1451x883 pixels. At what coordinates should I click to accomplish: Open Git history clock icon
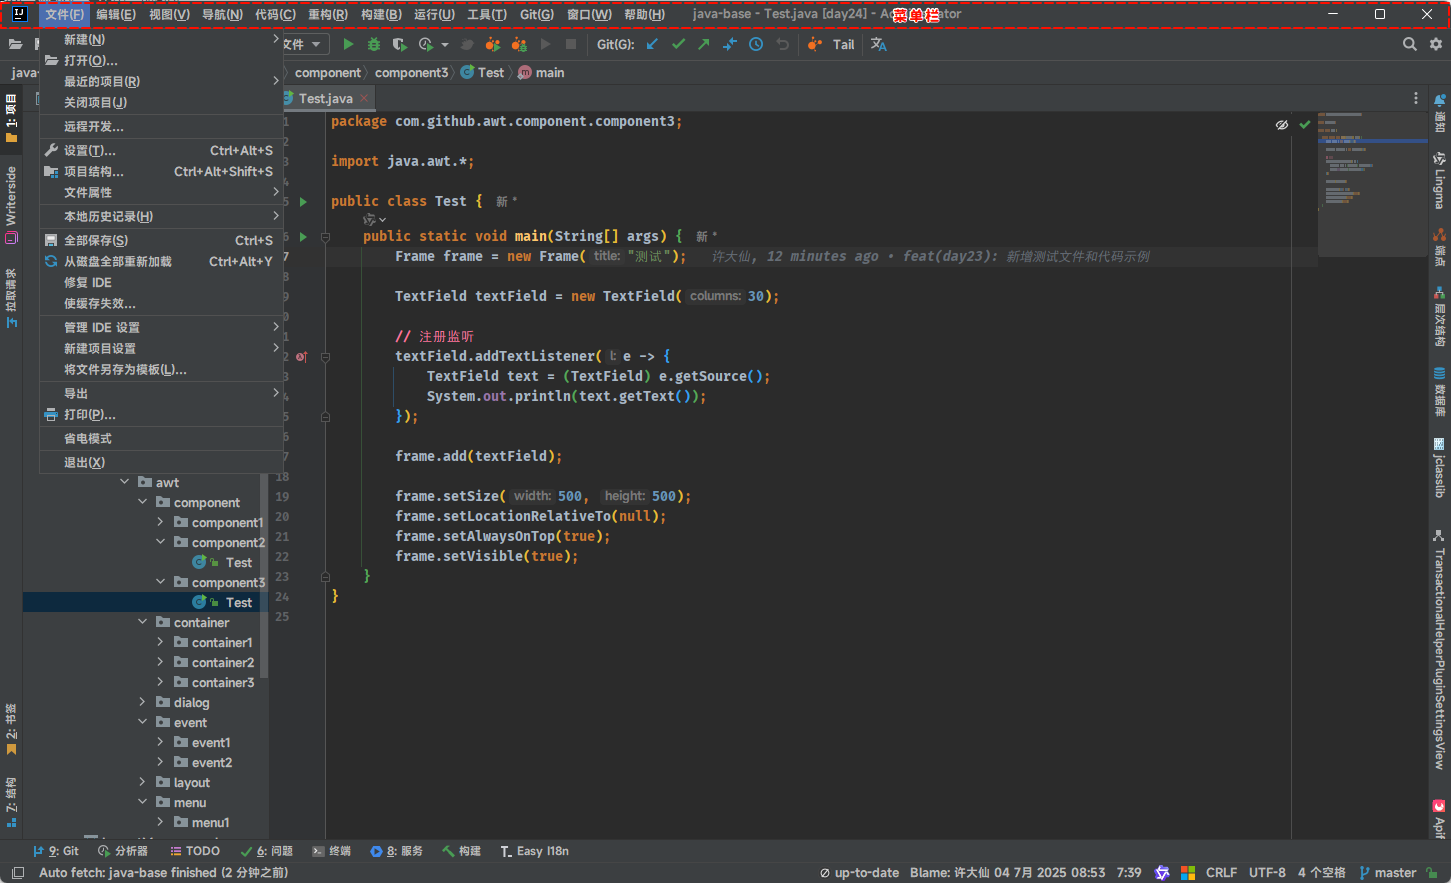click(x=756, y=44)
